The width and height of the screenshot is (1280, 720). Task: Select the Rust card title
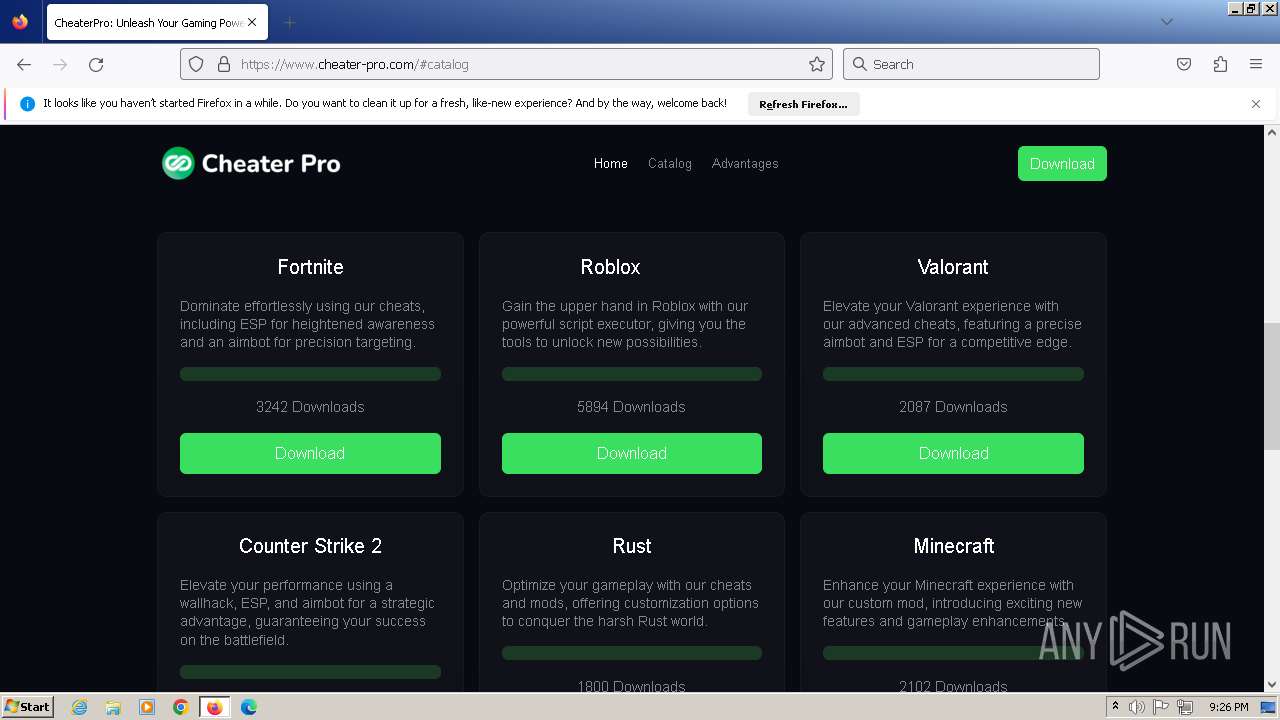(632, 546)
